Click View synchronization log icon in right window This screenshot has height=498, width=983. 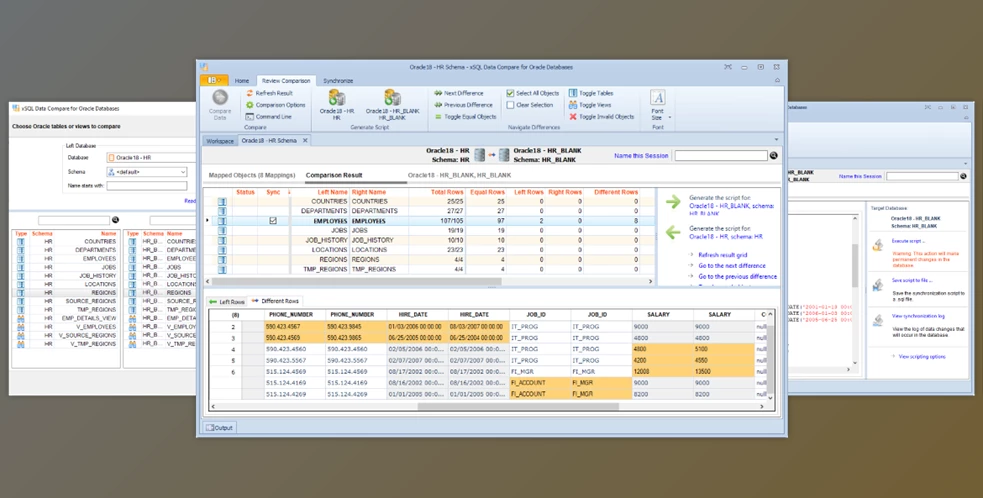pos(878,321)
